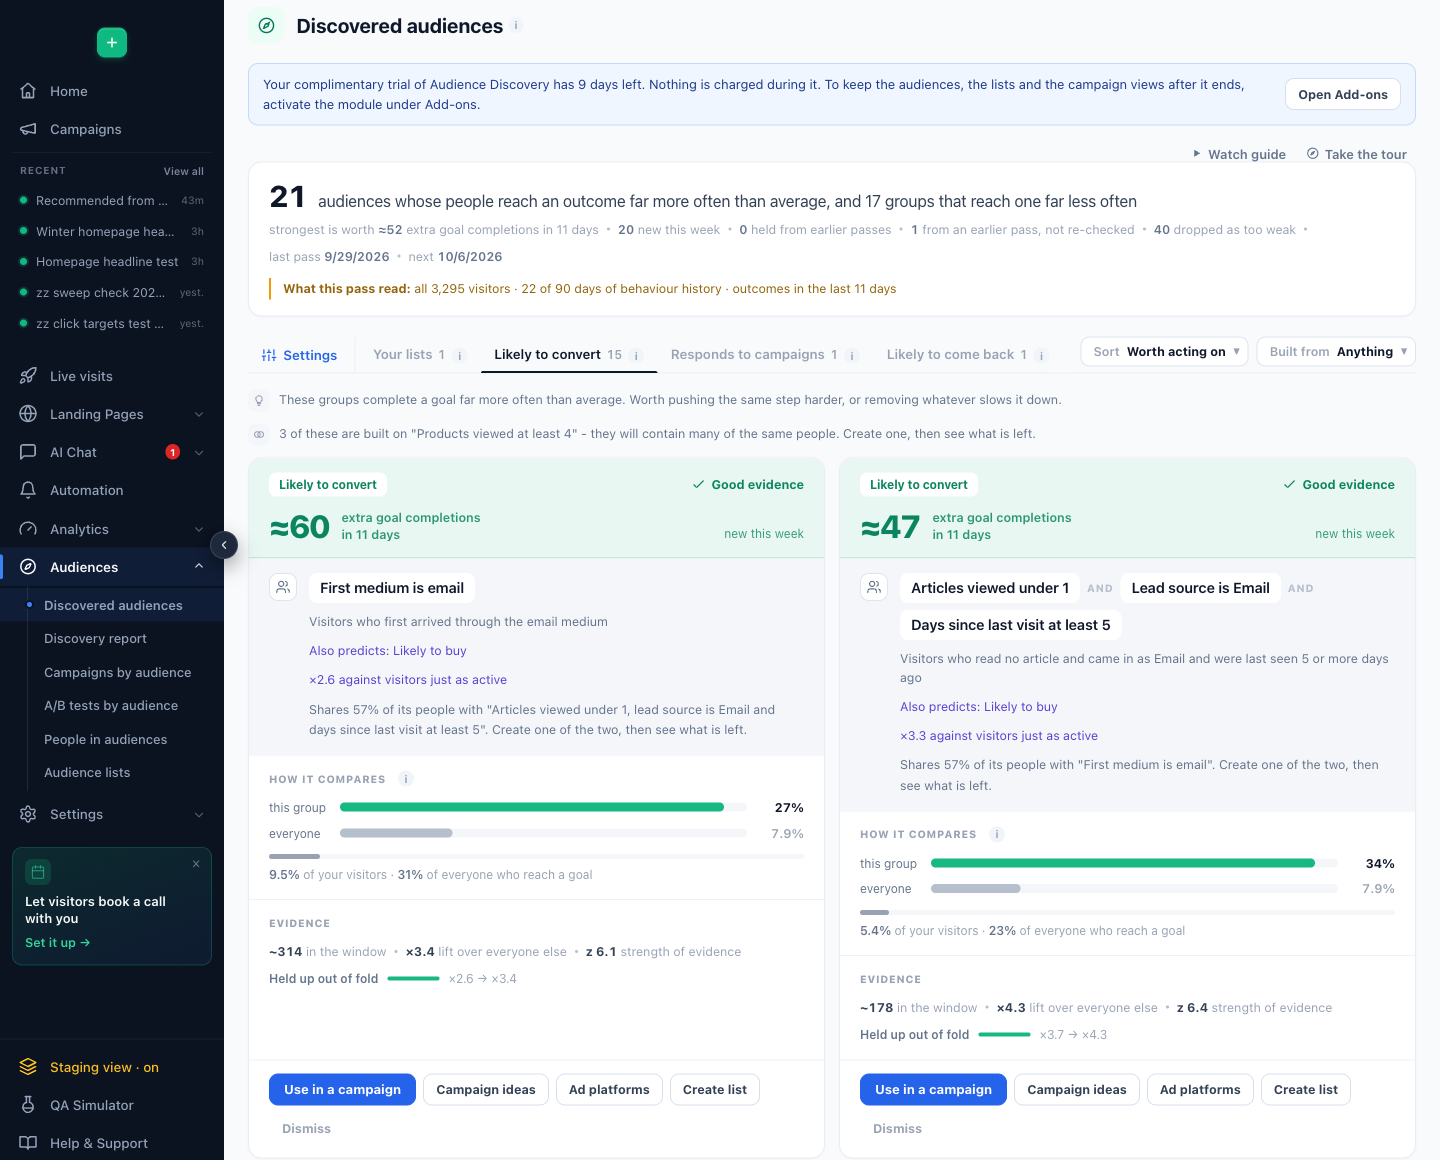1440x1160 pixels.
Task: Create list for the ≈47 audience card
Action: pyautogui.click(x=1306, y=1089)
